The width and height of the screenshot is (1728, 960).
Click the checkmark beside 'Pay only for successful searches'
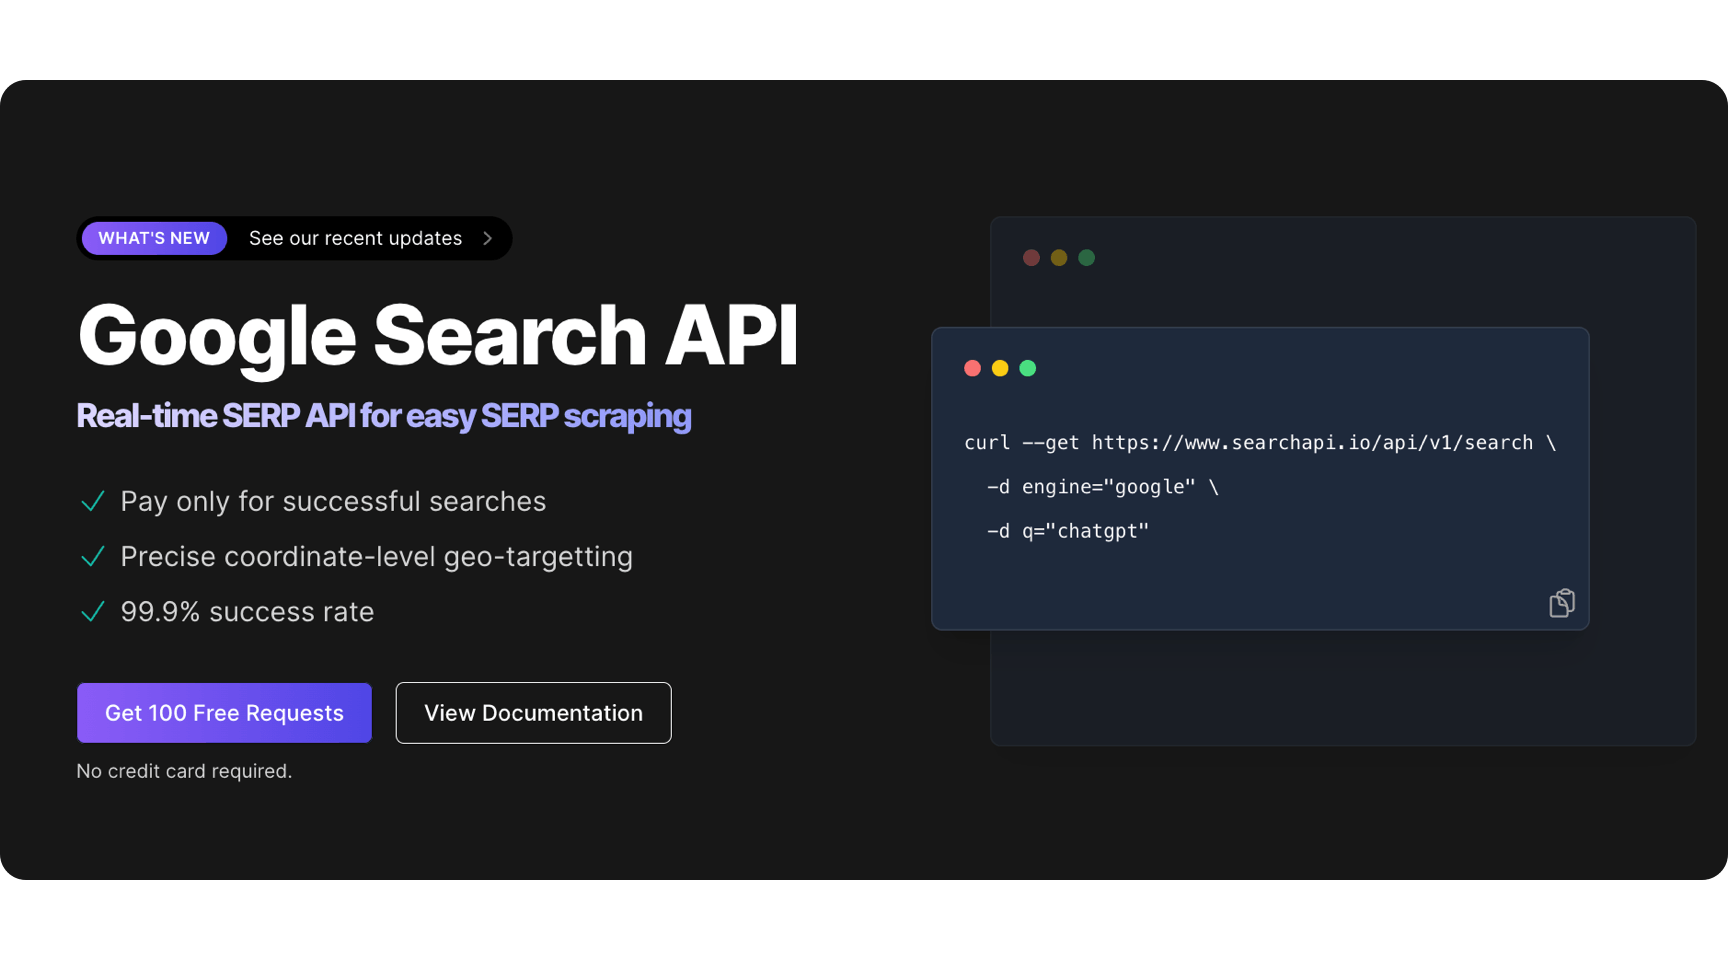coord(93,501)
